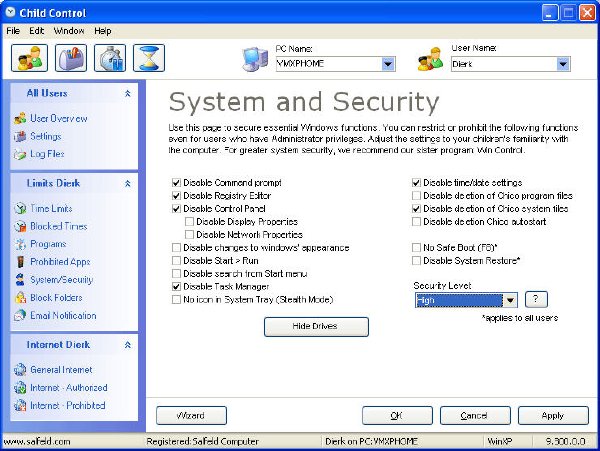Open the Block Folders link
This screenshot has height=451, width=600.
coord(56,298)
